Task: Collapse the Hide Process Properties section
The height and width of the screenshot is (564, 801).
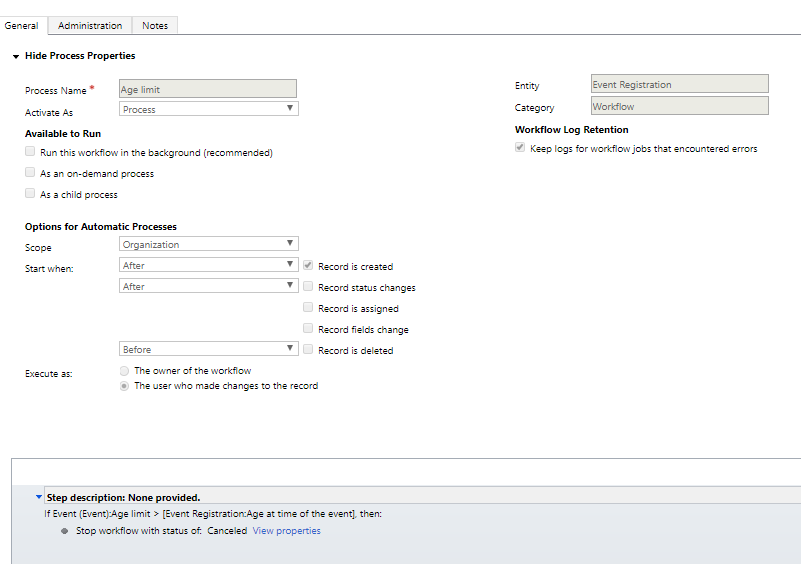Action: point(16,56)
